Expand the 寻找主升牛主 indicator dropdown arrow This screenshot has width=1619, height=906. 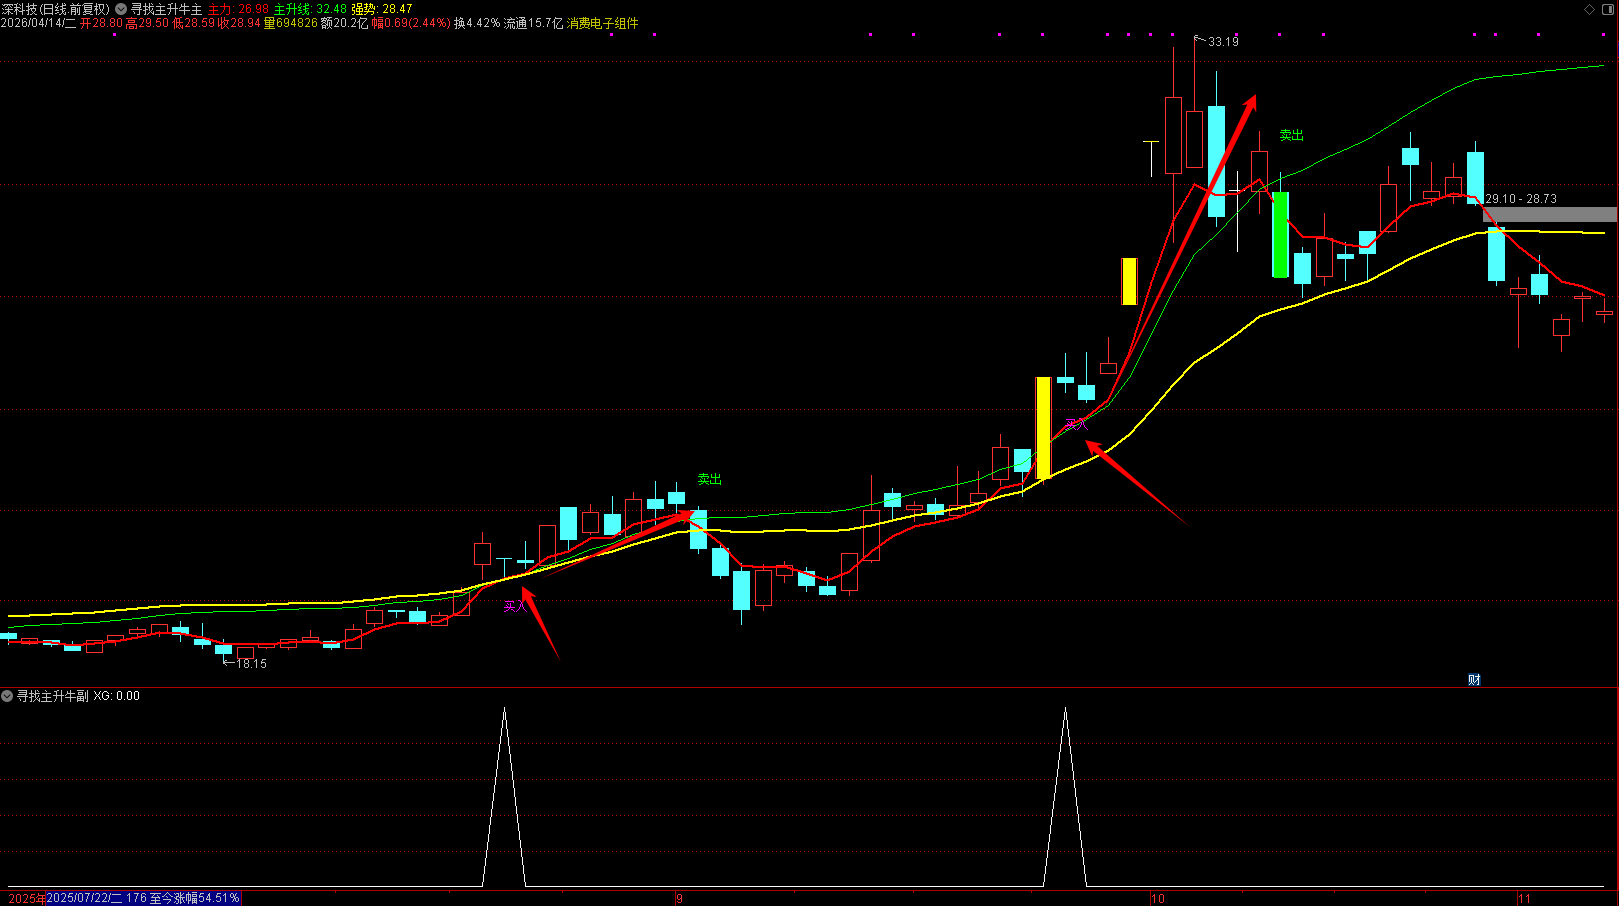pyautogui.click(x=121, y=9)
